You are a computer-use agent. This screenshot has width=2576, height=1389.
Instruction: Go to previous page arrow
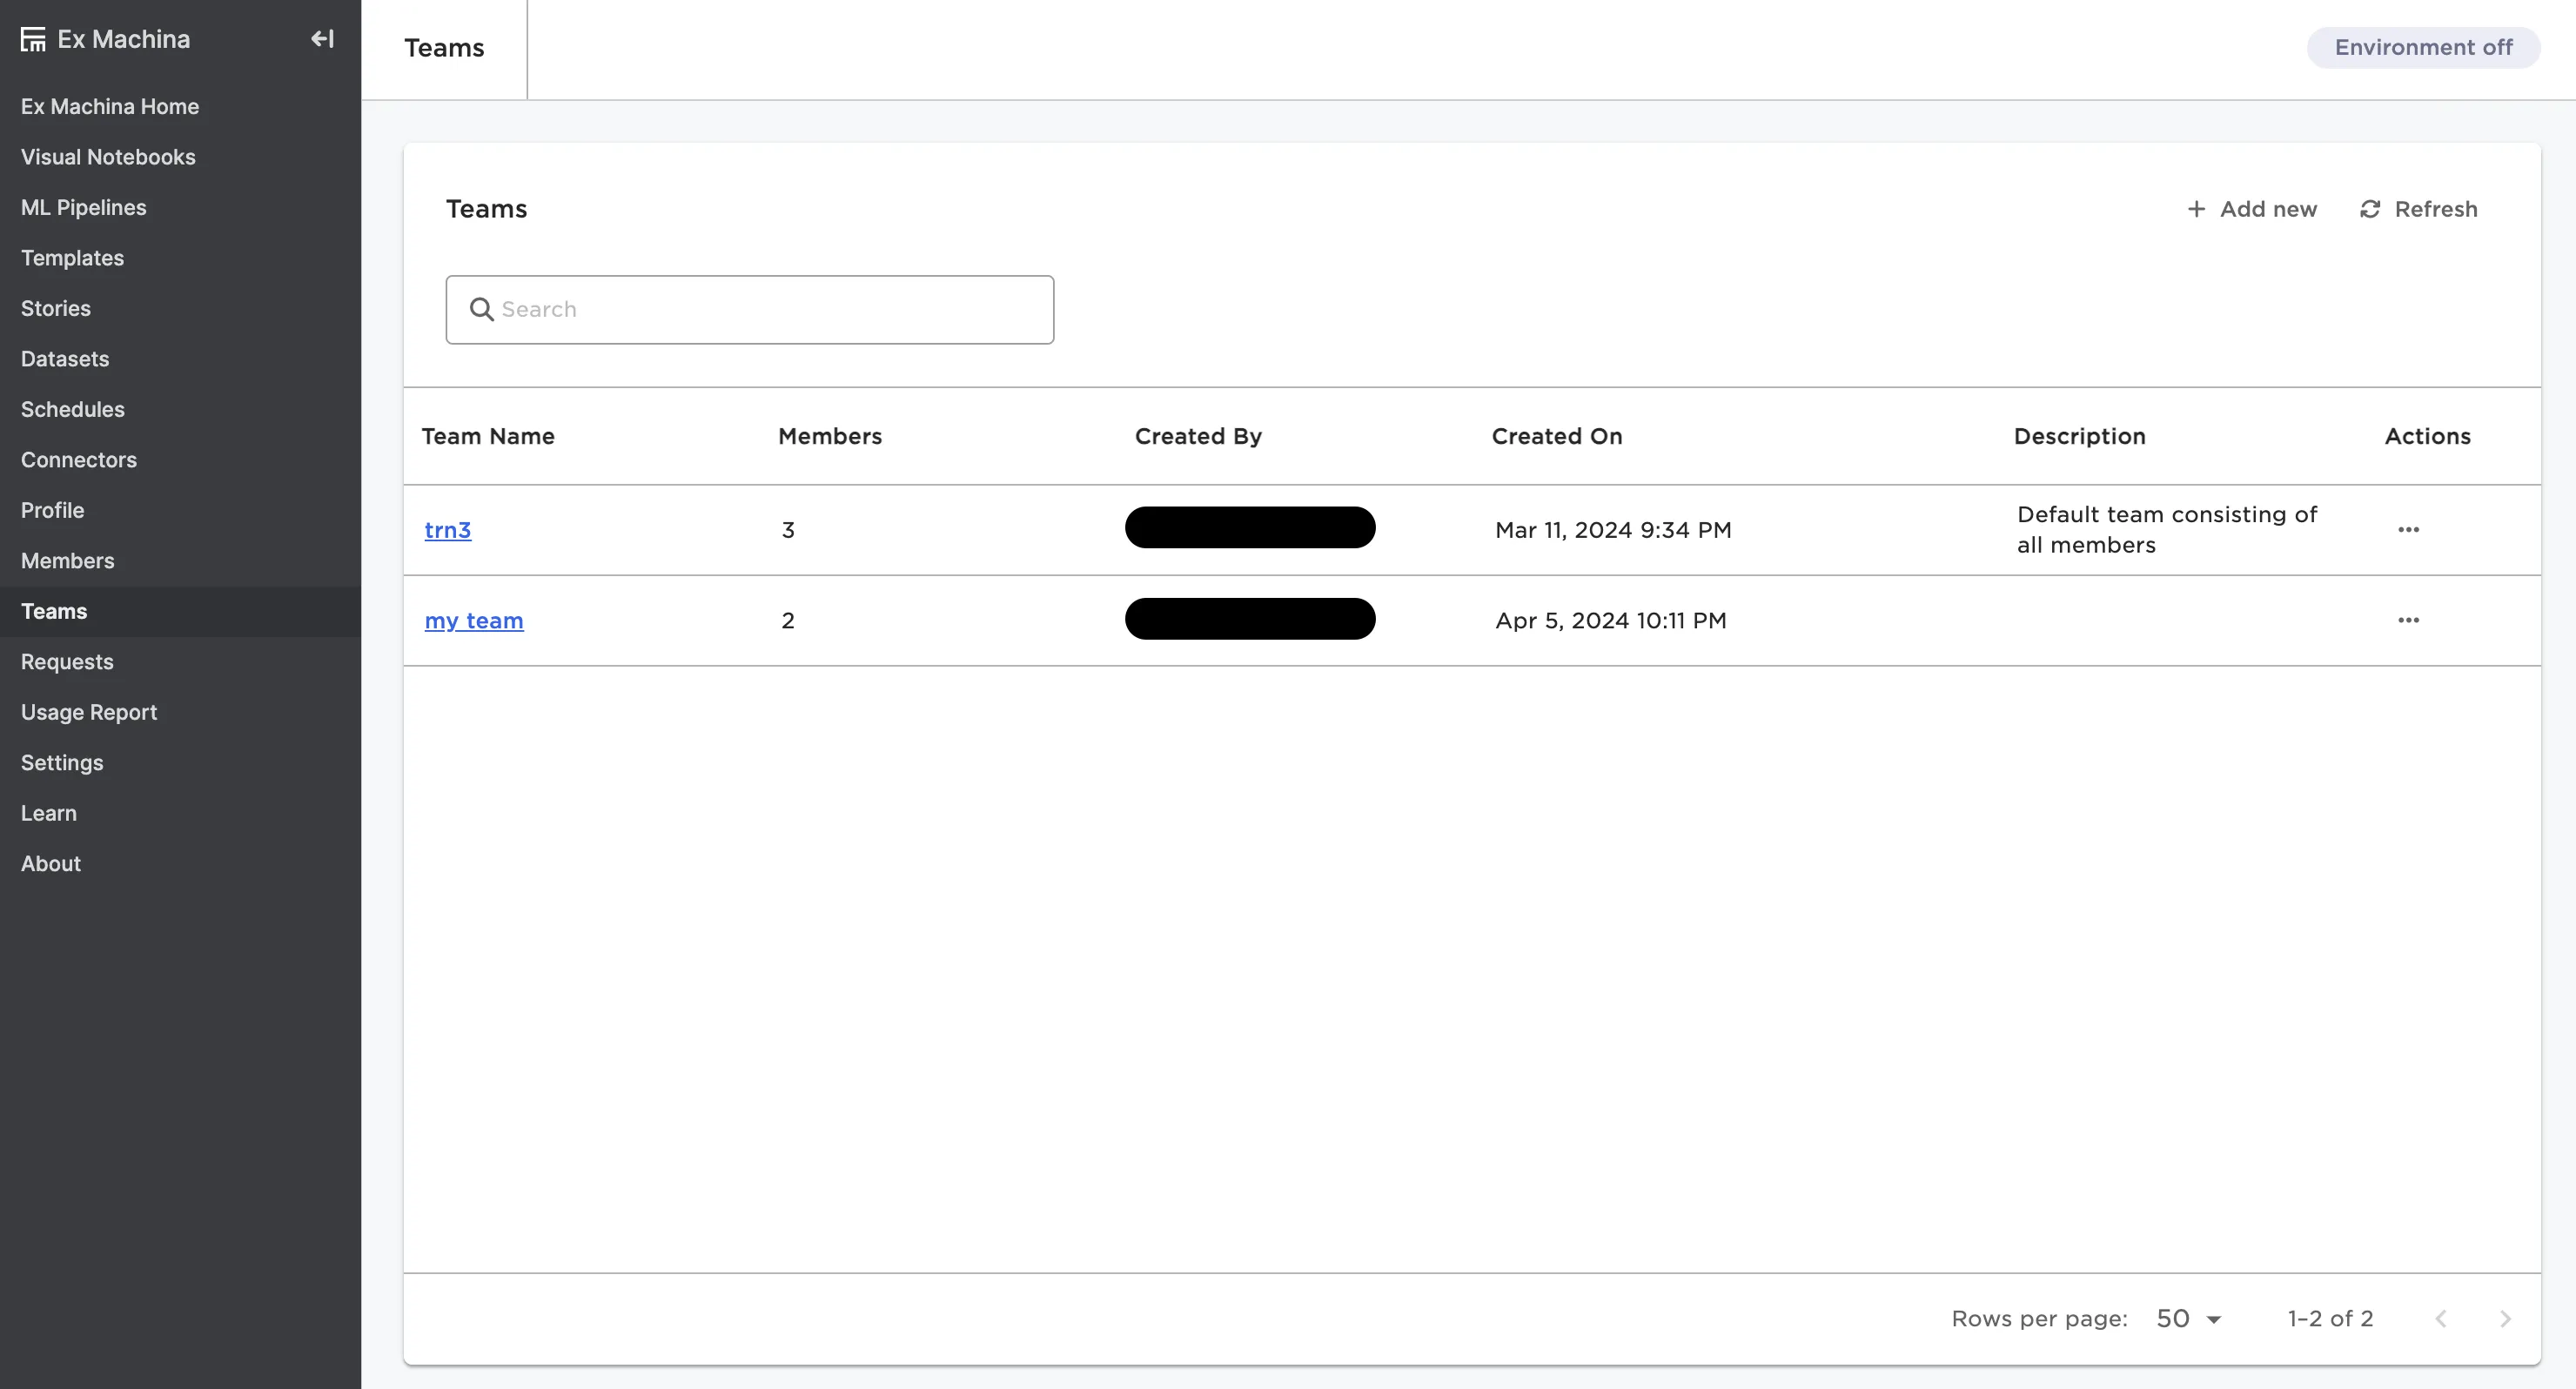(2441, 1319)
